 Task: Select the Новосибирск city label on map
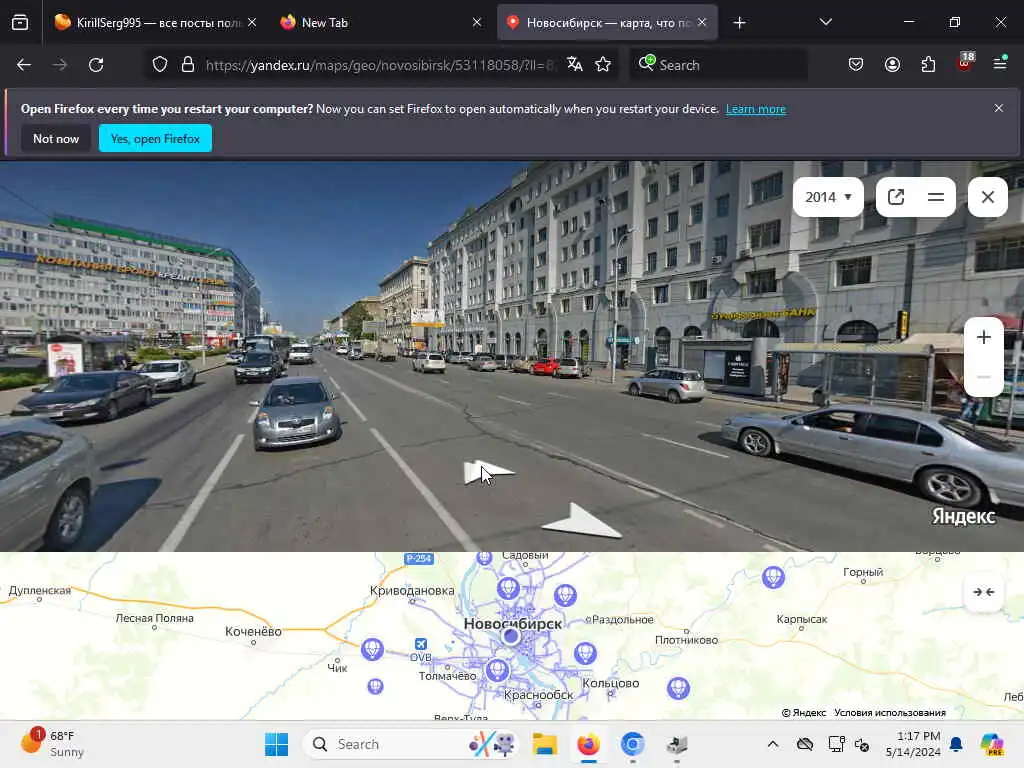(x=513, y=624)
